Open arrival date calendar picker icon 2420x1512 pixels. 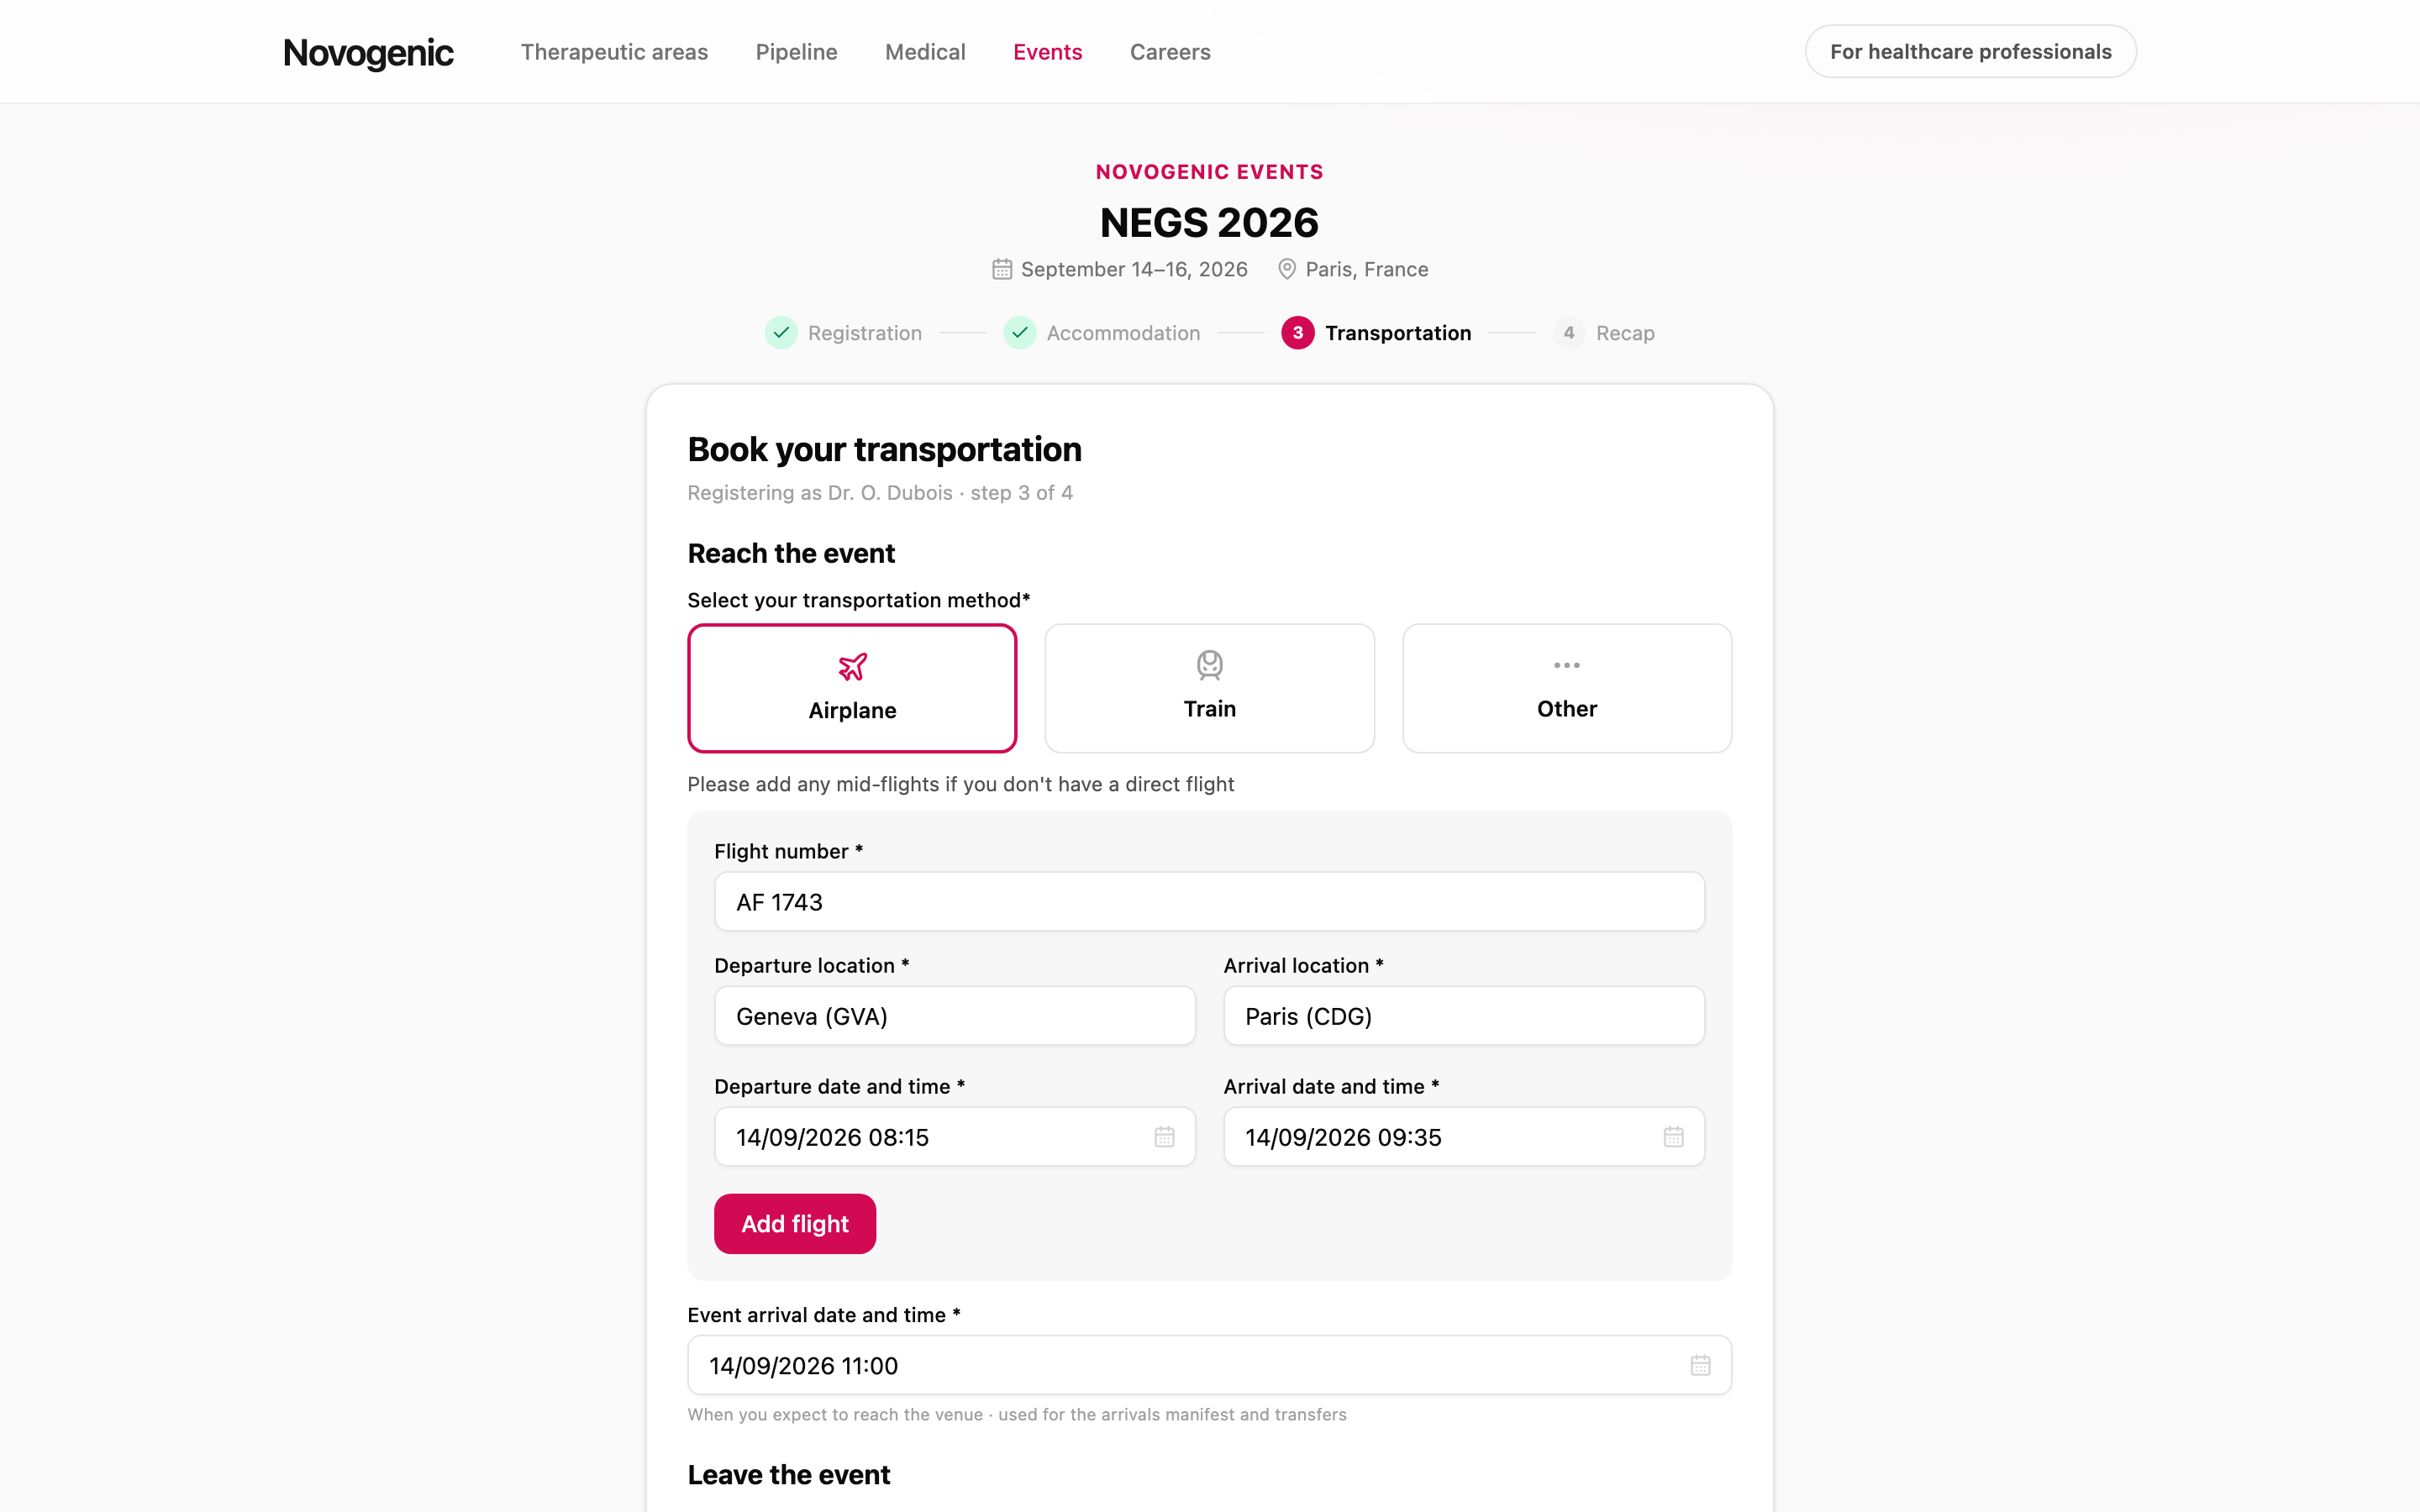[1673, 1137]
